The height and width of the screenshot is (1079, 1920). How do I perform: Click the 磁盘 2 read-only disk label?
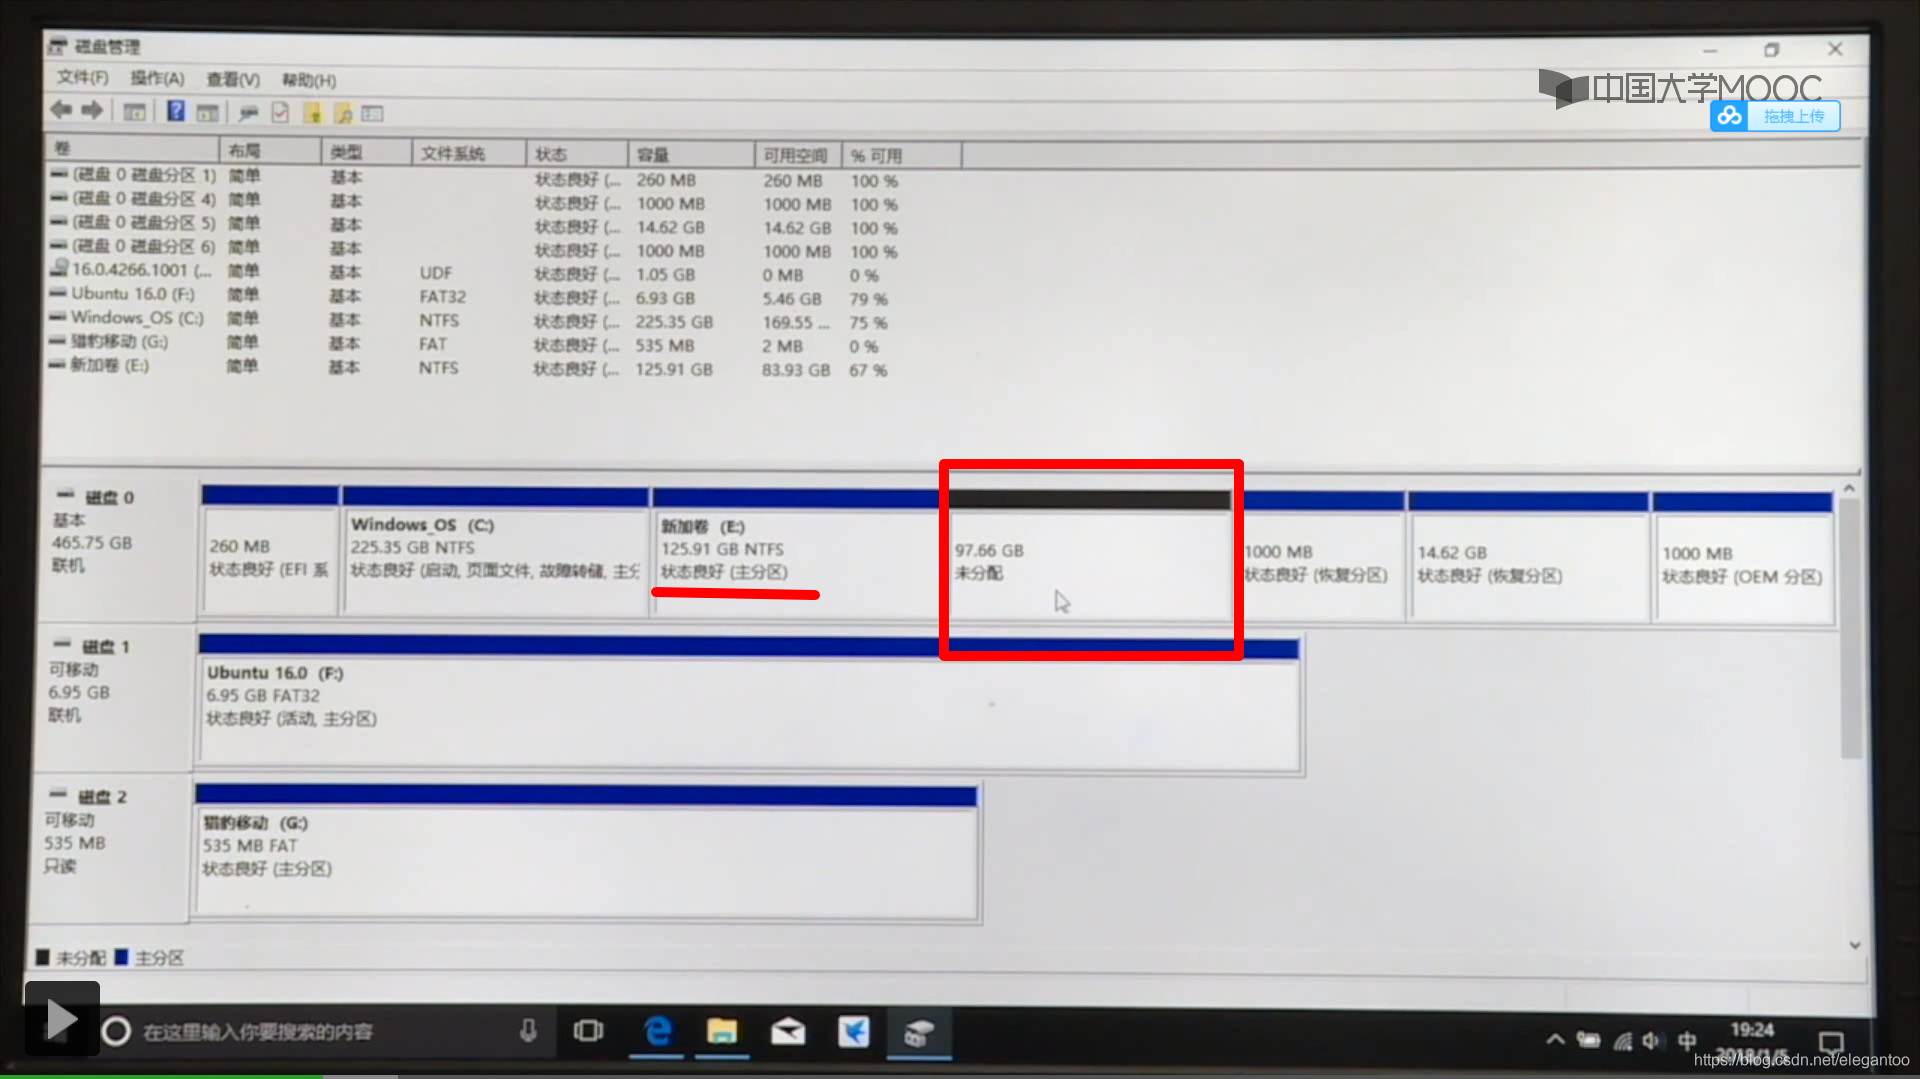click(x=102, y=796)
